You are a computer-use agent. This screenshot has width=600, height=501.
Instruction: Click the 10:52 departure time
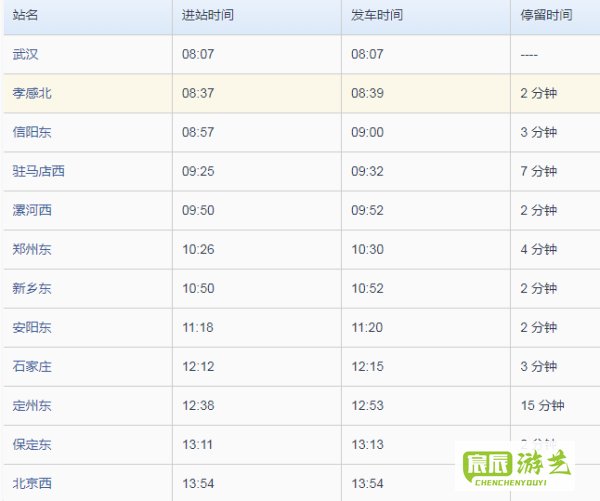(367, 288)
